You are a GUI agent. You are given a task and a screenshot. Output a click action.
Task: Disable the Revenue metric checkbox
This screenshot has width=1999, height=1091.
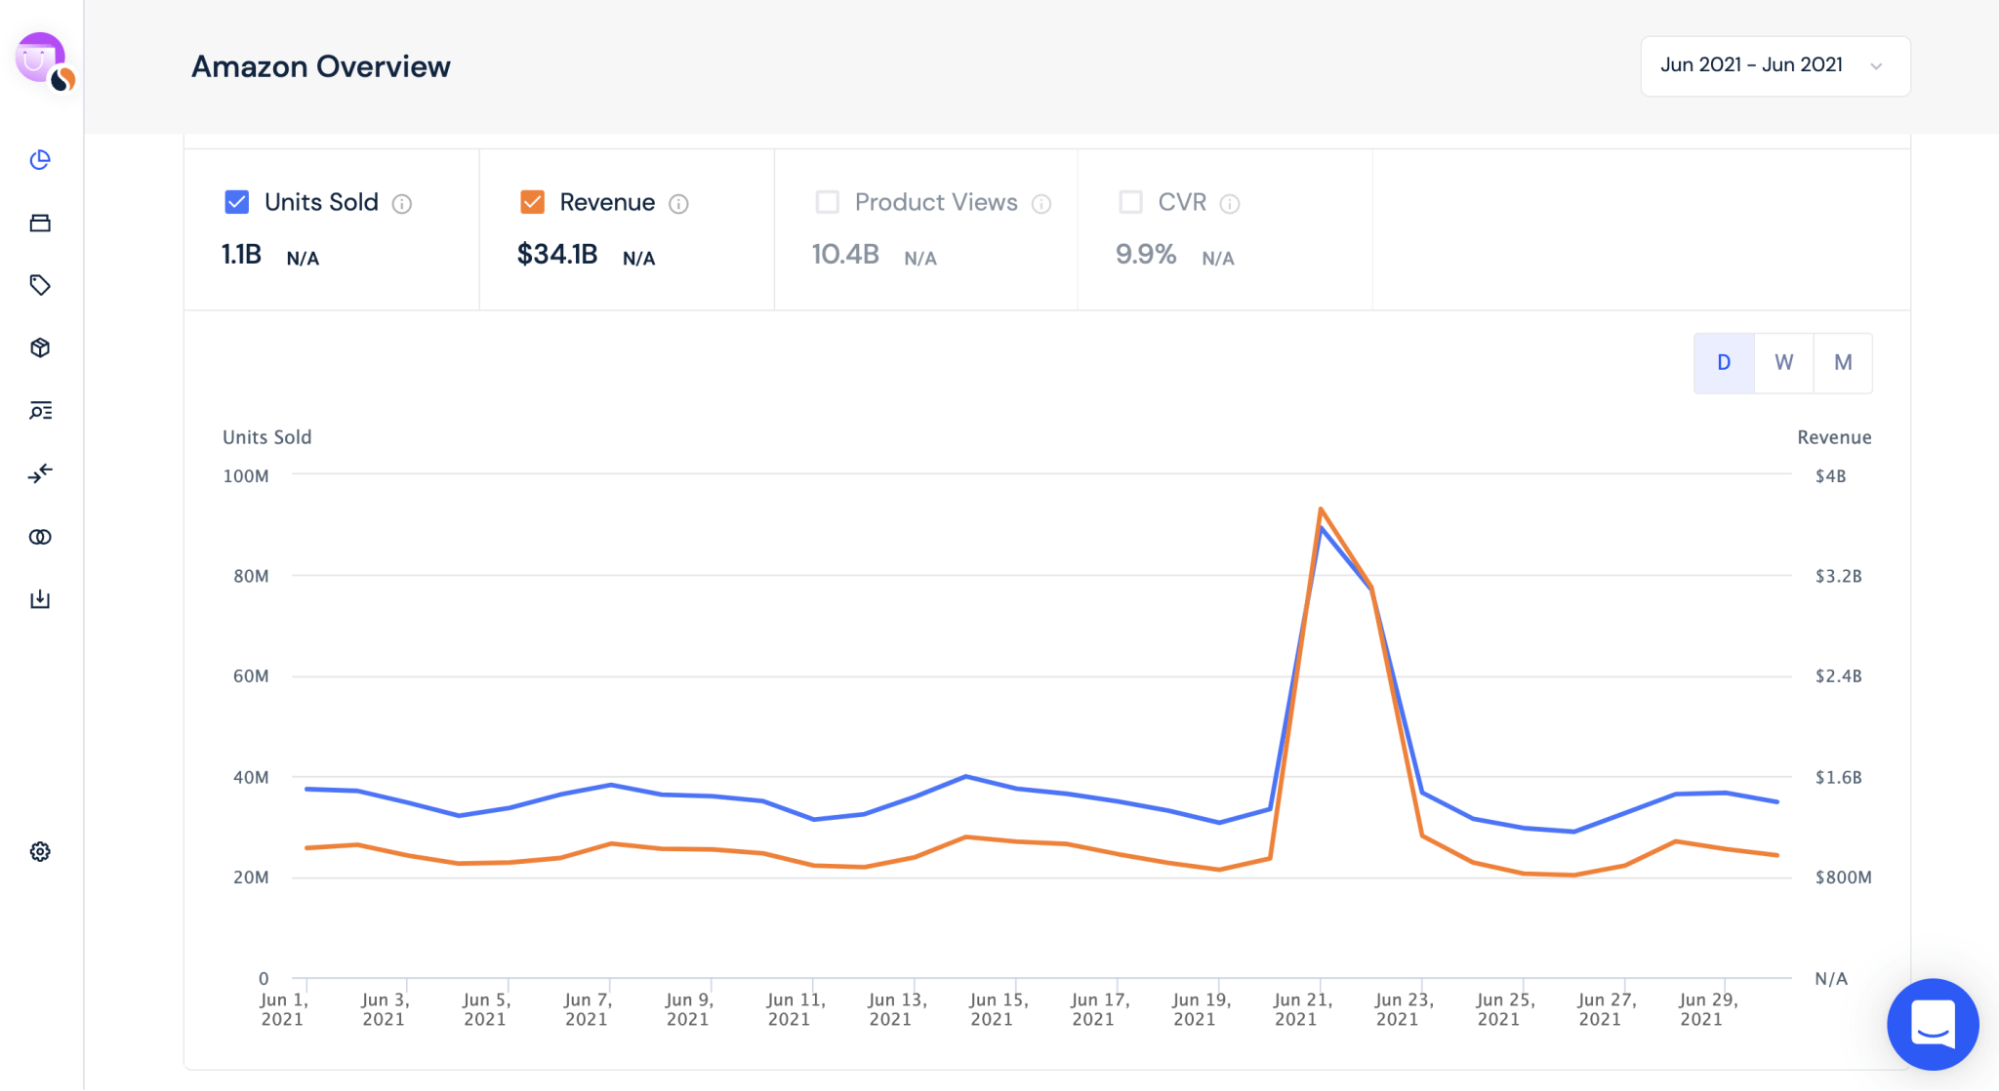click(x=531, y=202)
